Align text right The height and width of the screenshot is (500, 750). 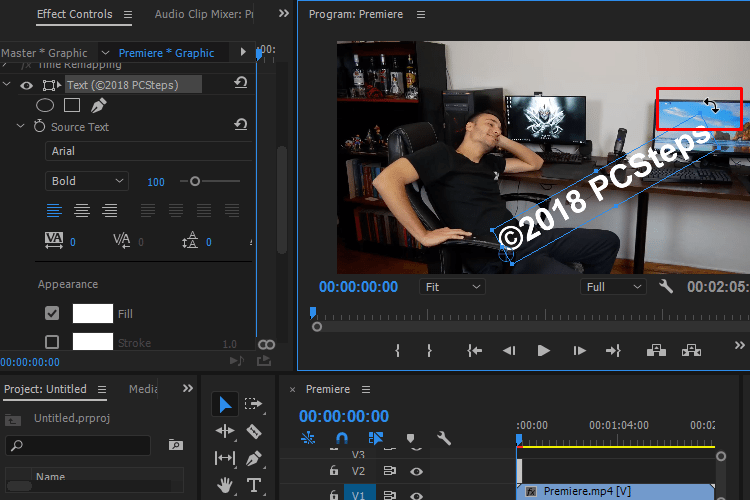(x=110, y=210)
